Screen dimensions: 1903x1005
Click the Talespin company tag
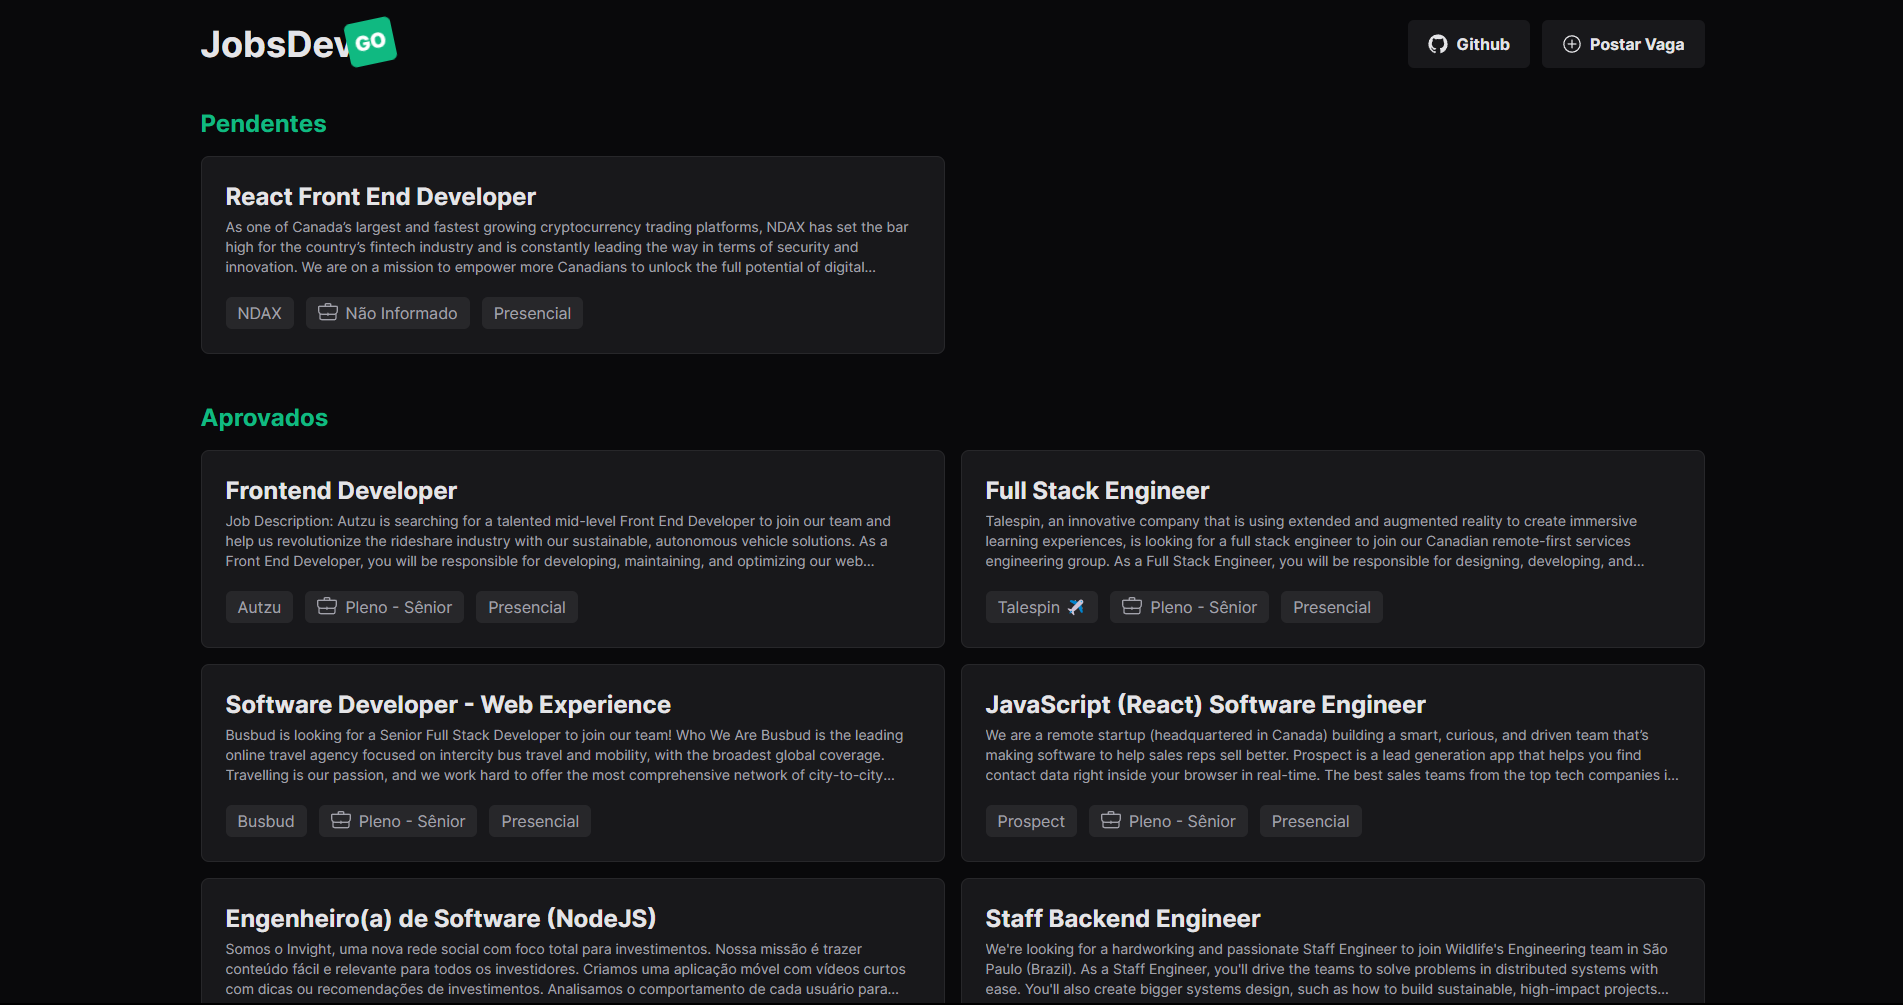click(1042, 607)
